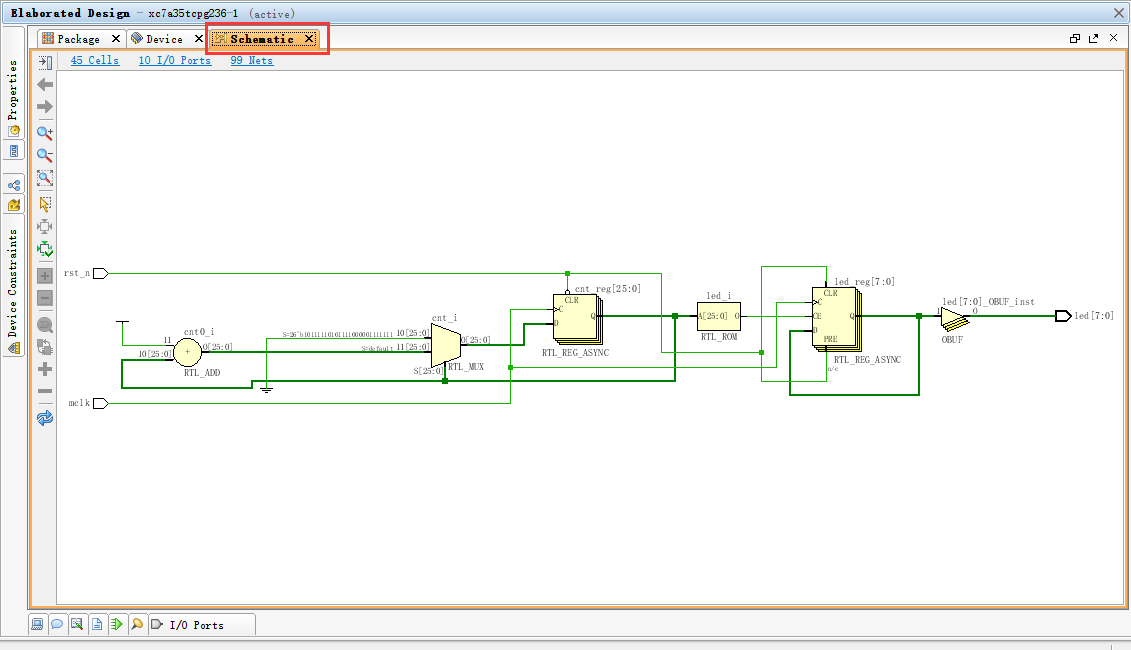
Task: Click the collapse-all minus box icon
Action: click(45, 298)
